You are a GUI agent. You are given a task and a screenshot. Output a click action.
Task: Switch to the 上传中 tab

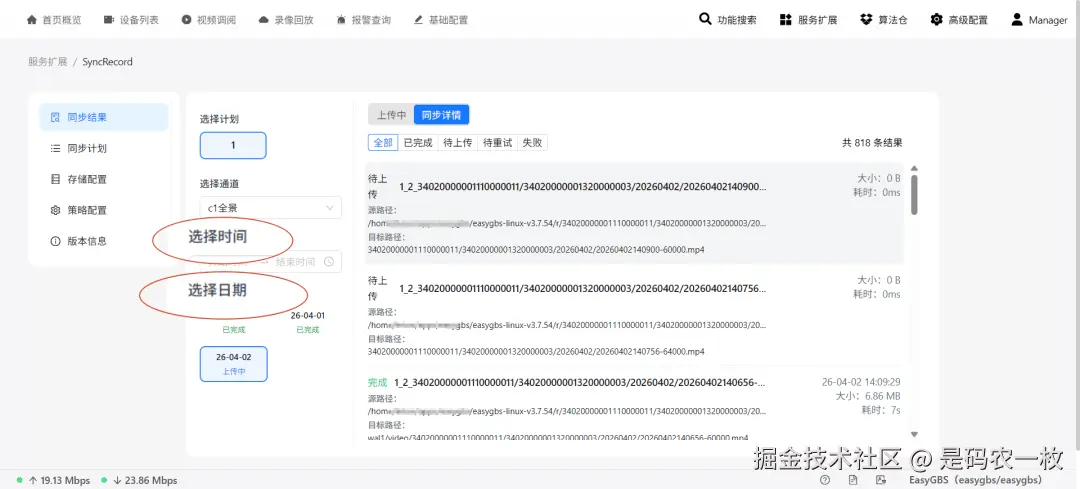pos(391,115)
